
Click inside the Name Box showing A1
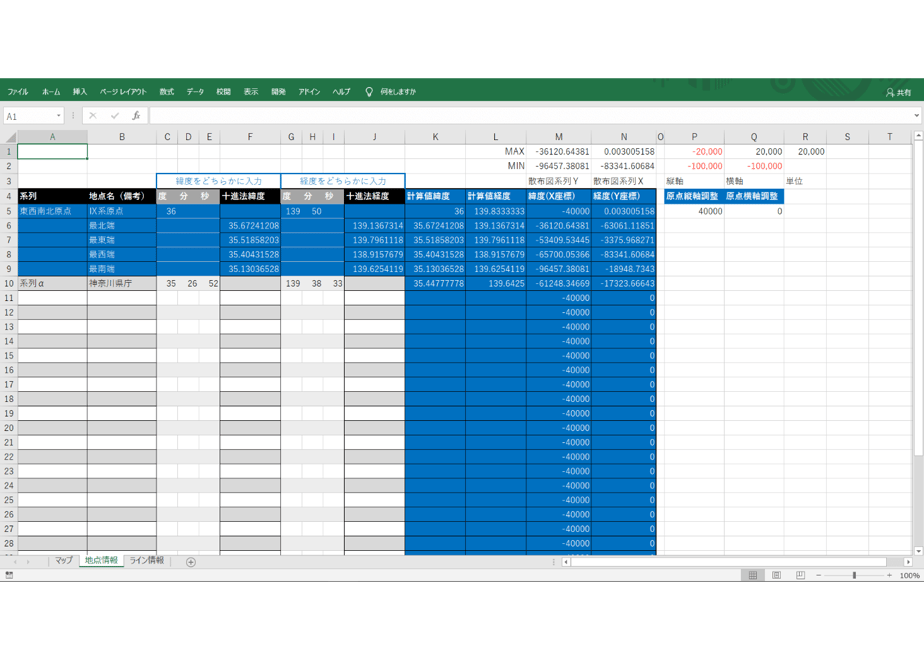coord(29,116)
